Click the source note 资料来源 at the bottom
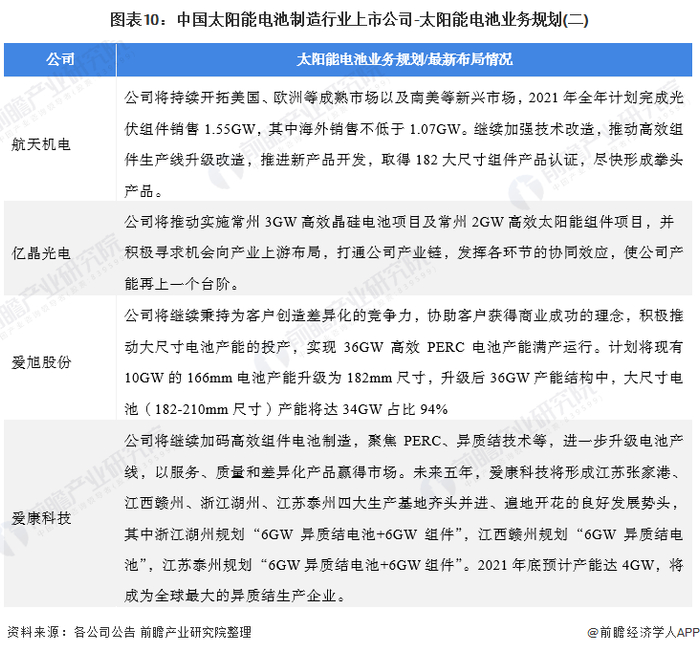700x652 pixels. click(x=129, y=632)
